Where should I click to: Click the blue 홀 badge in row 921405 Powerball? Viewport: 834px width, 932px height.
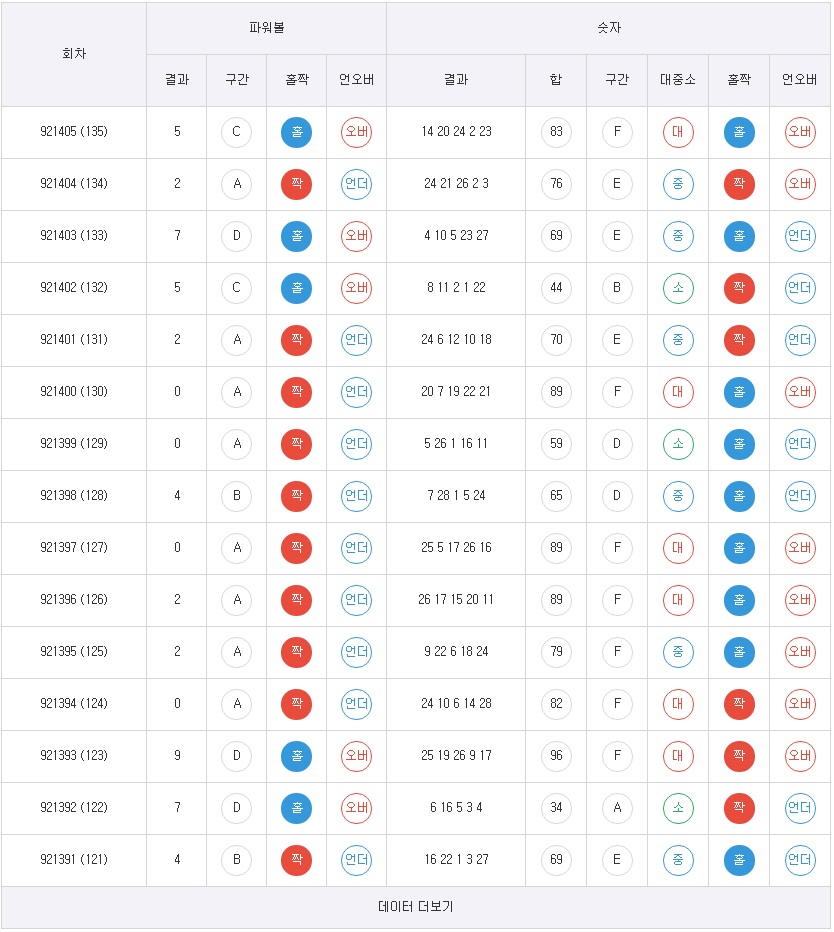[x=297, y=132]
